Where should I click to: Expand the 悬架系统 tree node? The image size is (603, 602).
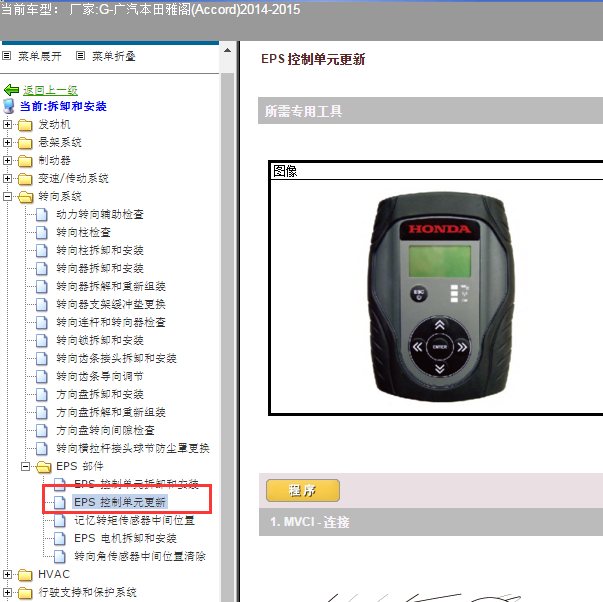7,143
